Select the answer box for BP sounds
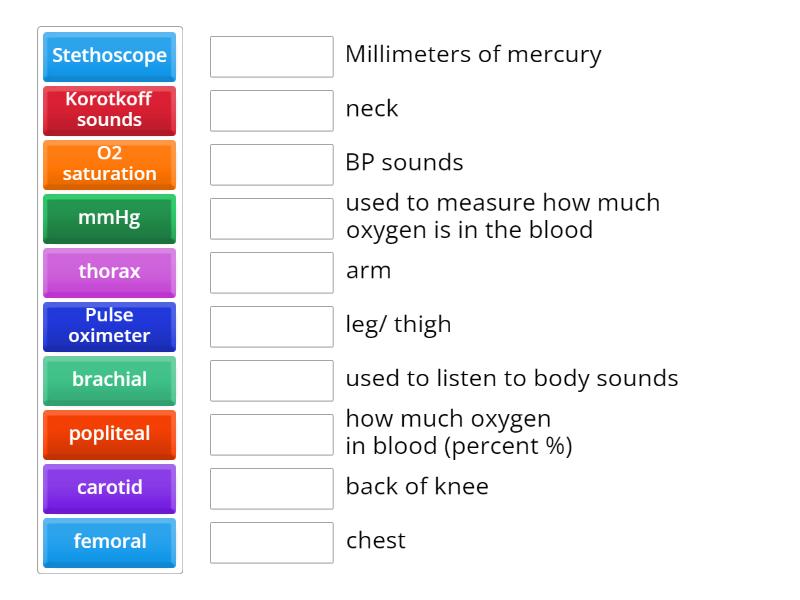Screen dimensions: 800x600 271,164
